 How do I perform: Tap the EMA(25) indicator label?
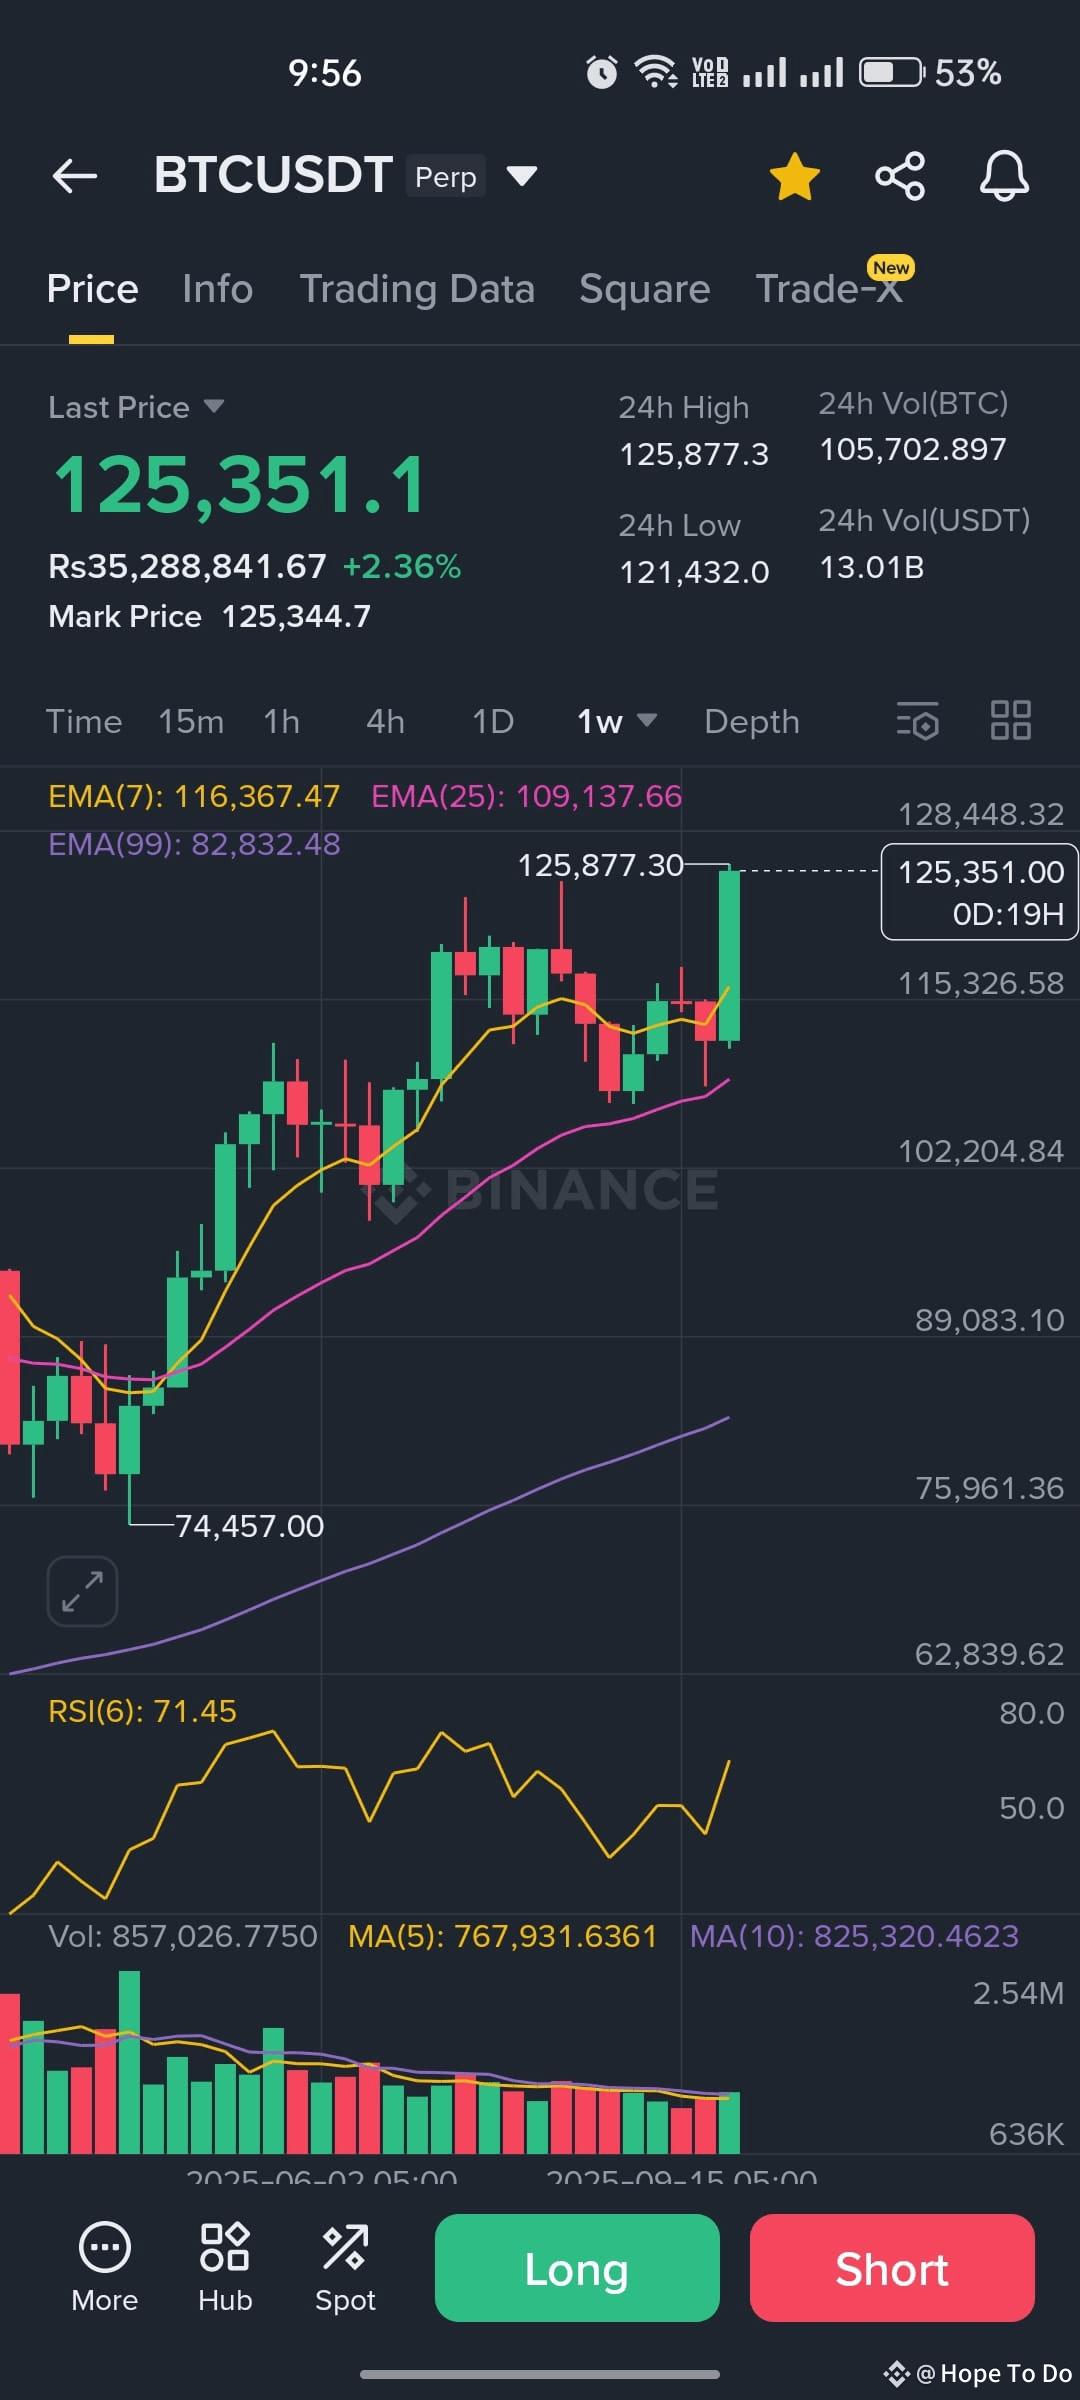[x=526, y=796]
